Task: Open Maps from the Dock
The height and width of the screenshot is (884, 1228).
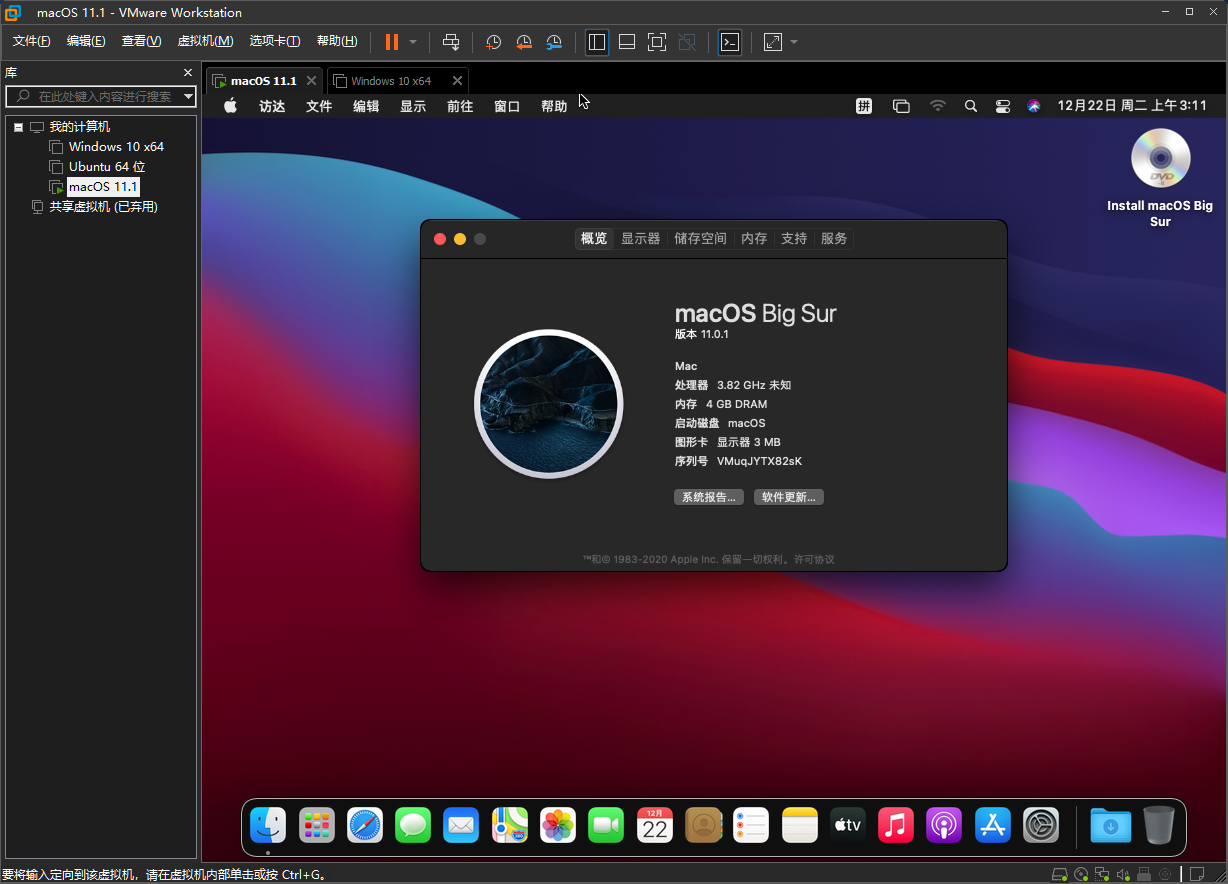Action: tap(510, 825)
